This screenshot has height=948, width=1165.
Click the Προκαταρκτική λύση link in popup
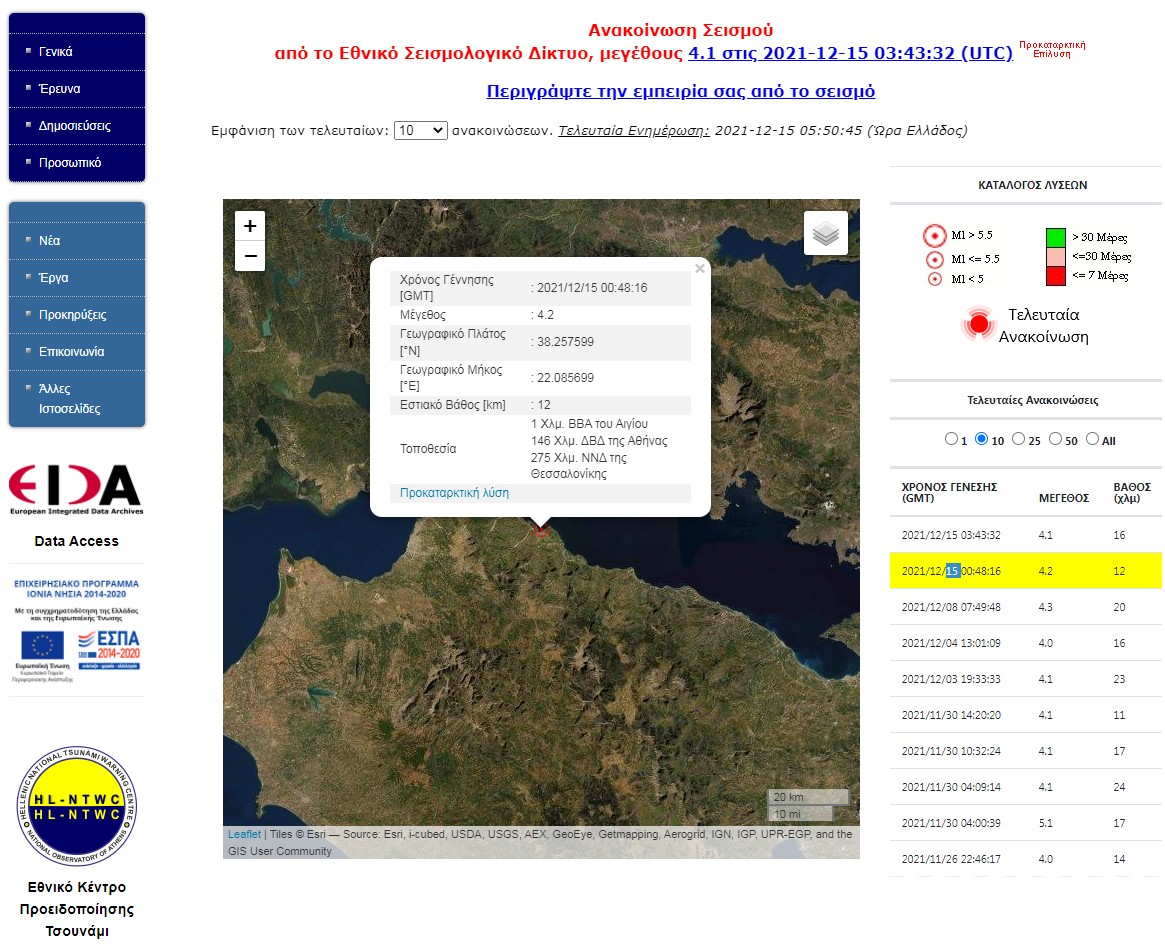click(454, 493)
